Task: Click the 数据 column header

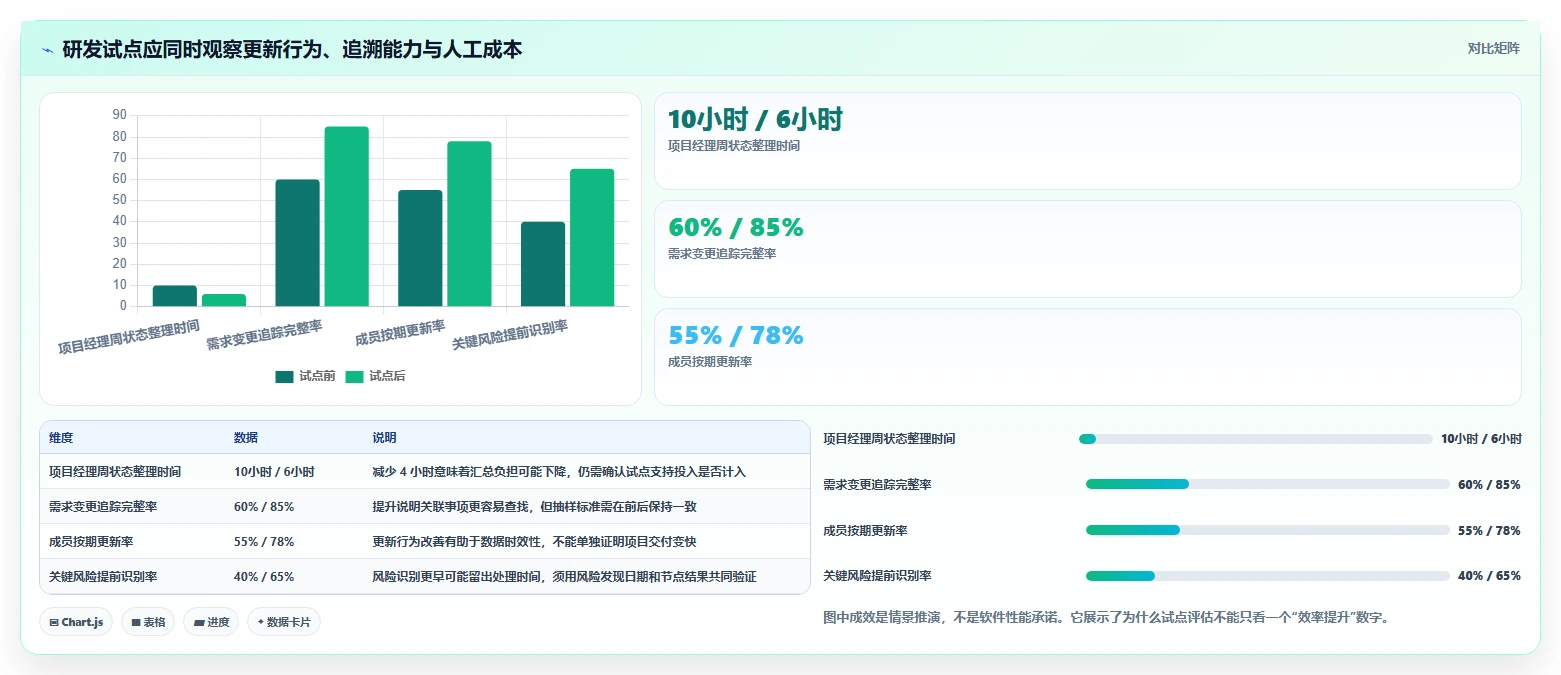Action: click(246, 438)
